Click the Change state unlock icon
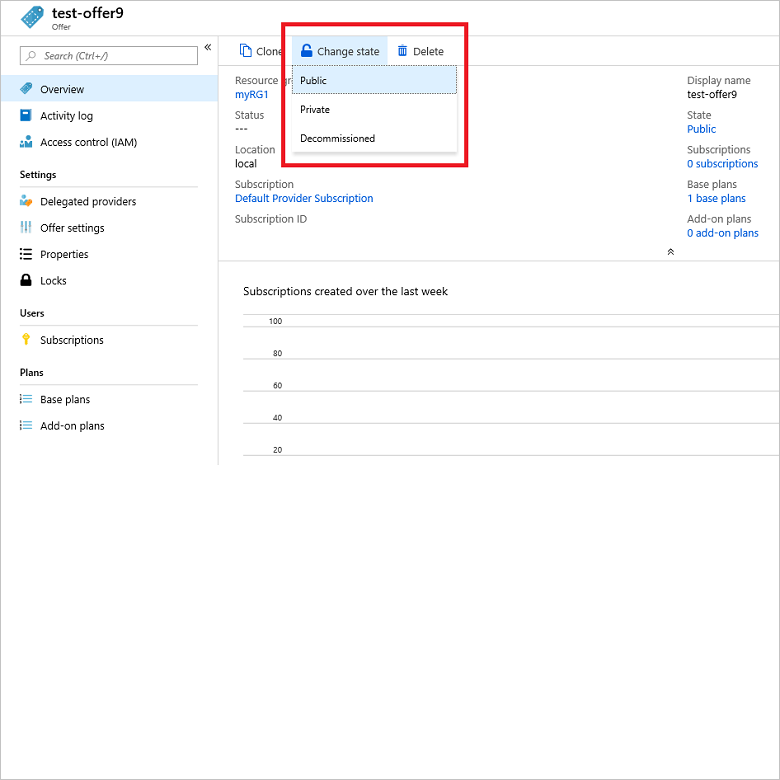 click(306, 51)
